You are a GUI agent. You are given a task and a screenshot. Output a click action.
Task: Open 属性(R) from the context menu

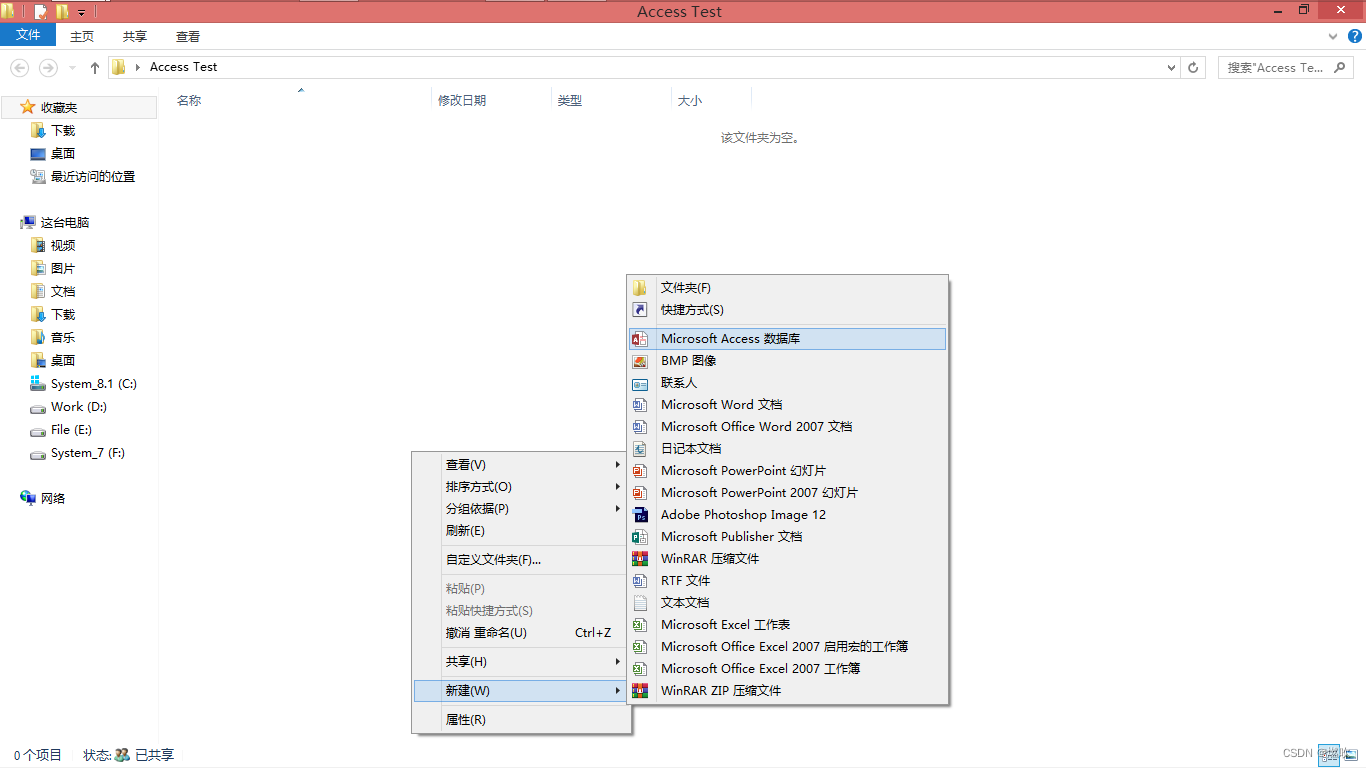(x=521, y=720)
